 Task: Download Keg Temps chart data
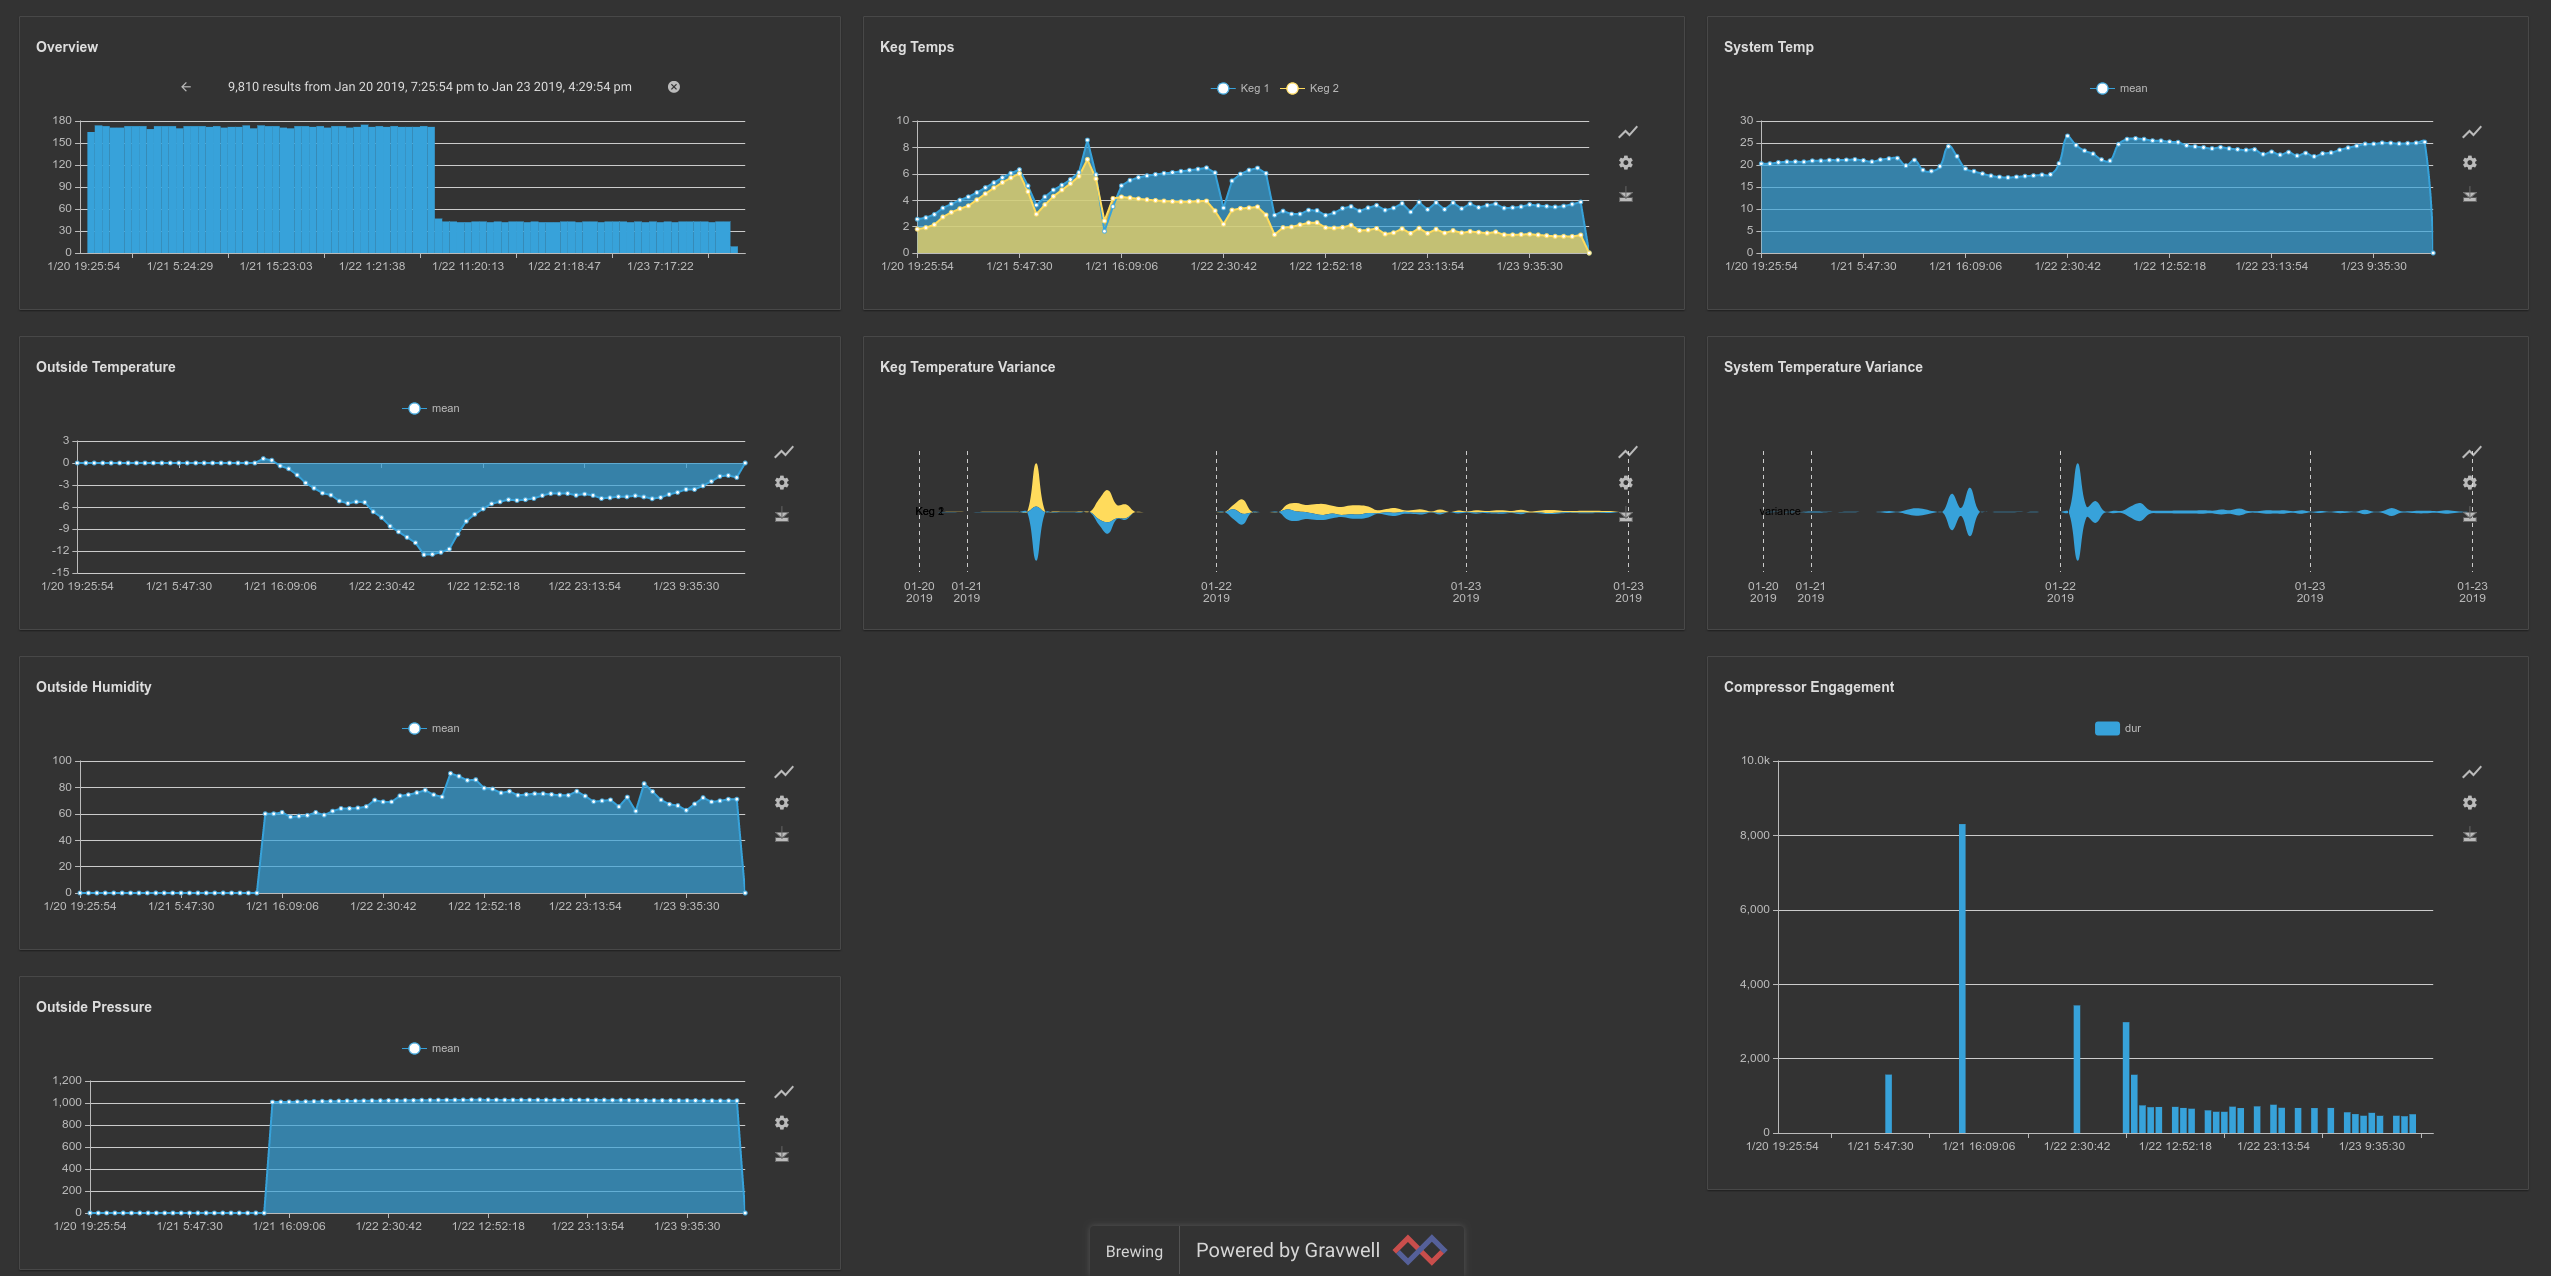tap(1626, 195)
